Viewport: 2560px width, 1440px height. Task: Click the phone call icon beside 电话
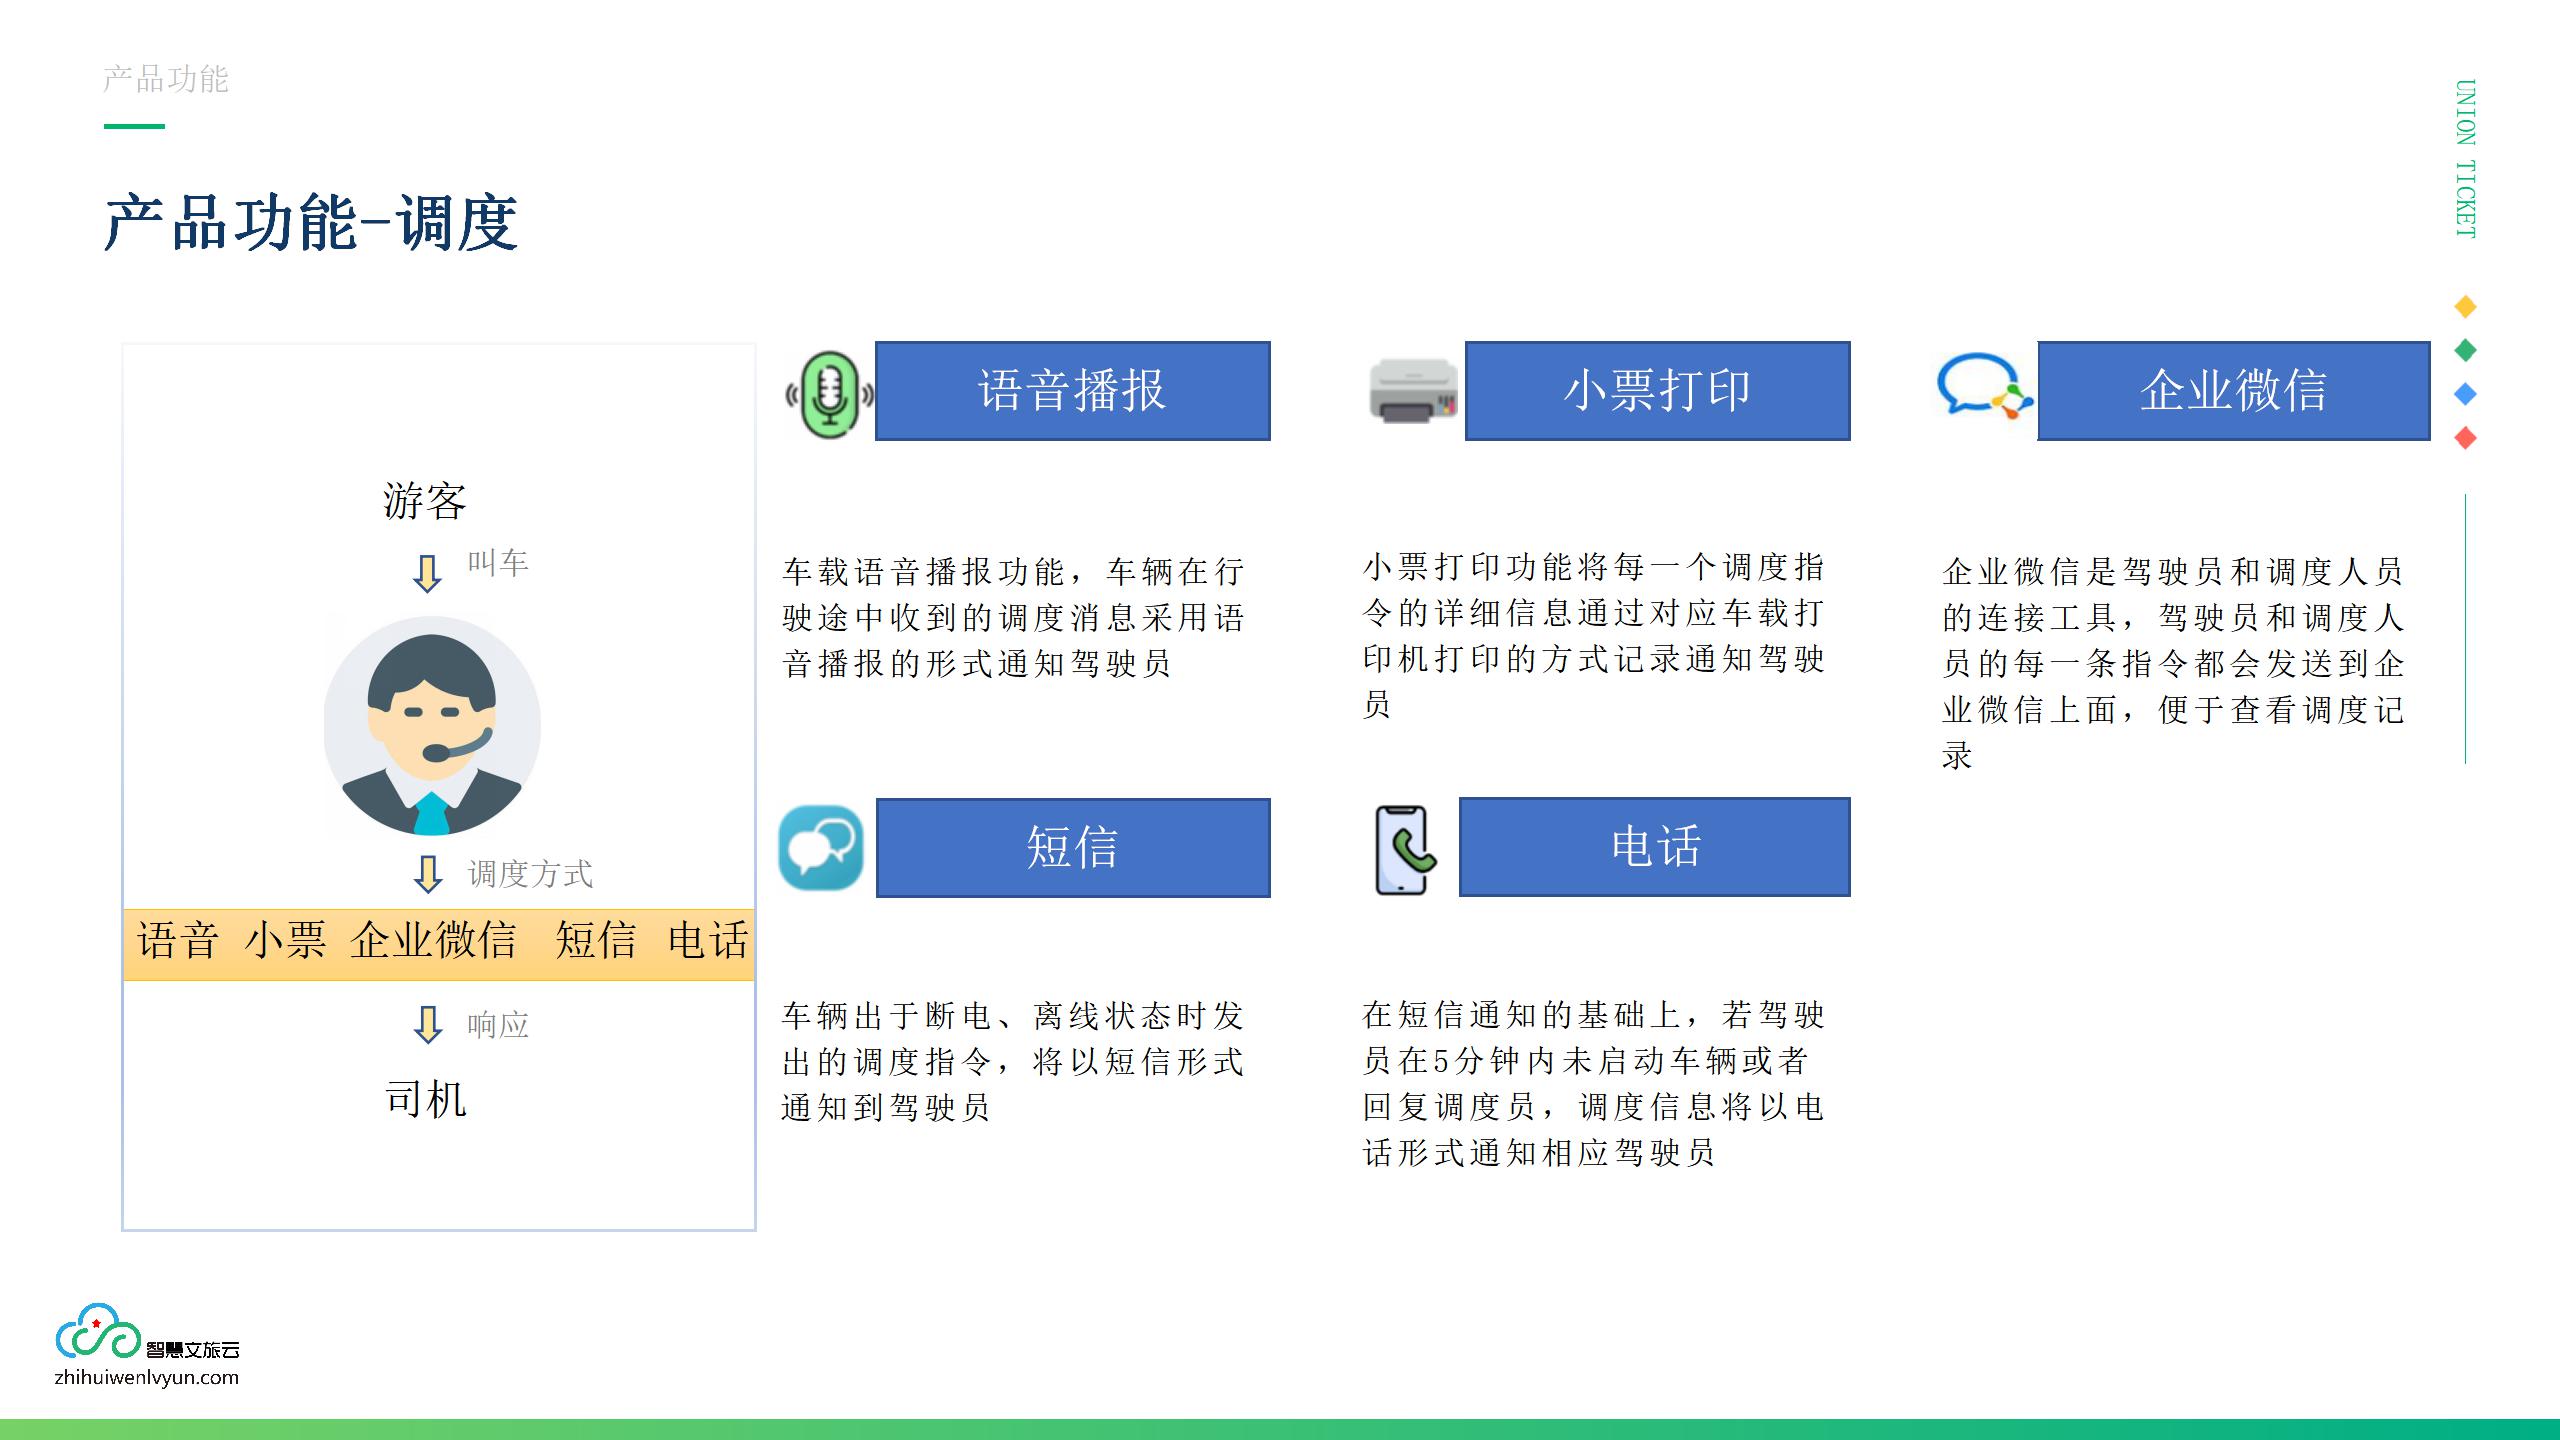click(1405, 850)
